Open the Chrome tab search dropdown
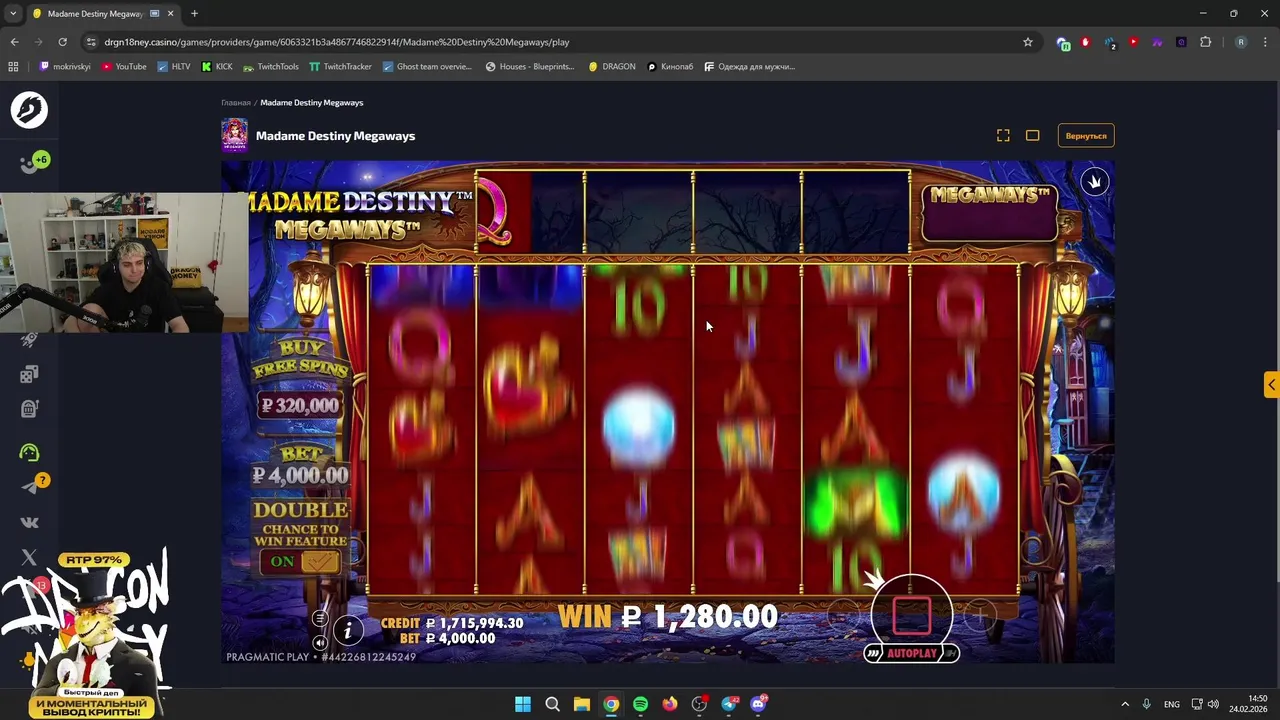This screenshot has width=1280, height=720. 13,14
